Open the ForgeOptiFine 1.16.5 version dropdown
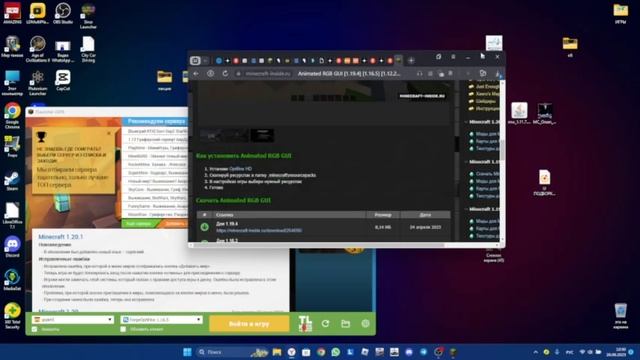 162,320
